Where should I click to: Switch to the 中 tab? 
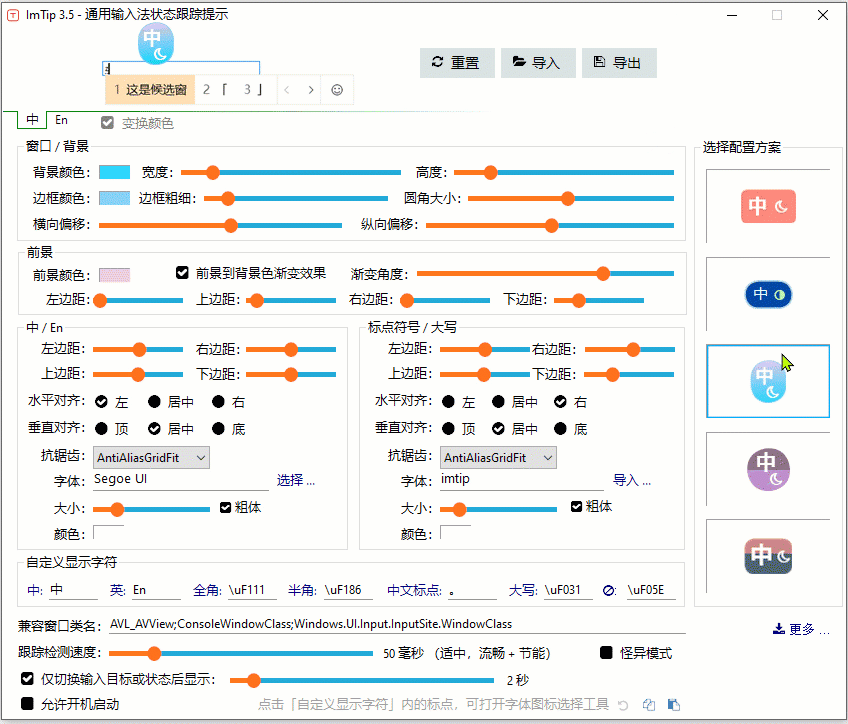[31, 119]
